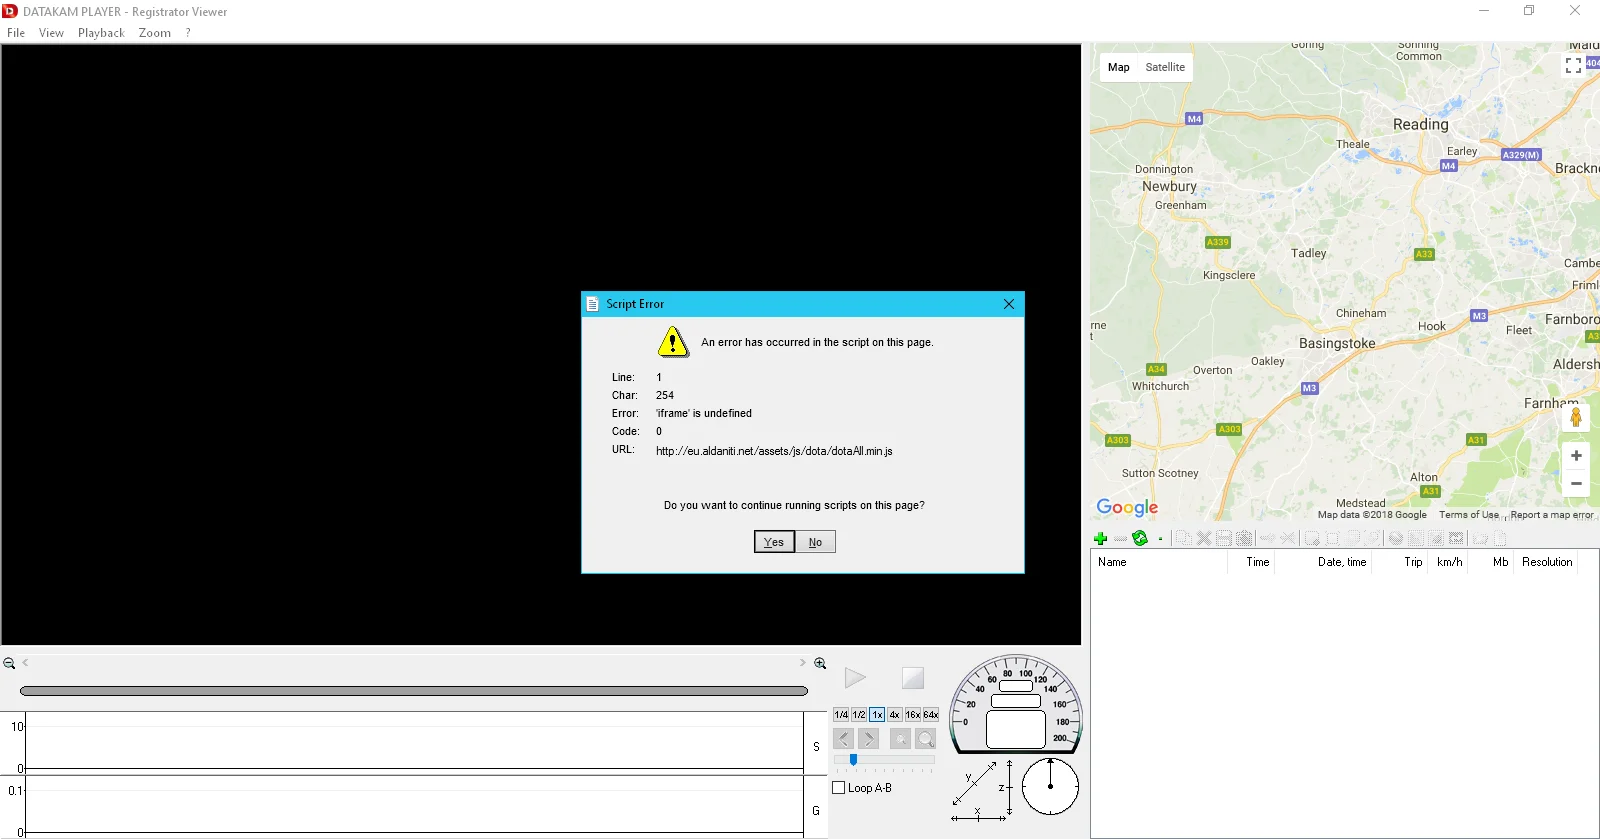Click the small dot dropdown beside the refresh icon
The width and height of the screenshot is (1600, 839).
[1160, 539]
